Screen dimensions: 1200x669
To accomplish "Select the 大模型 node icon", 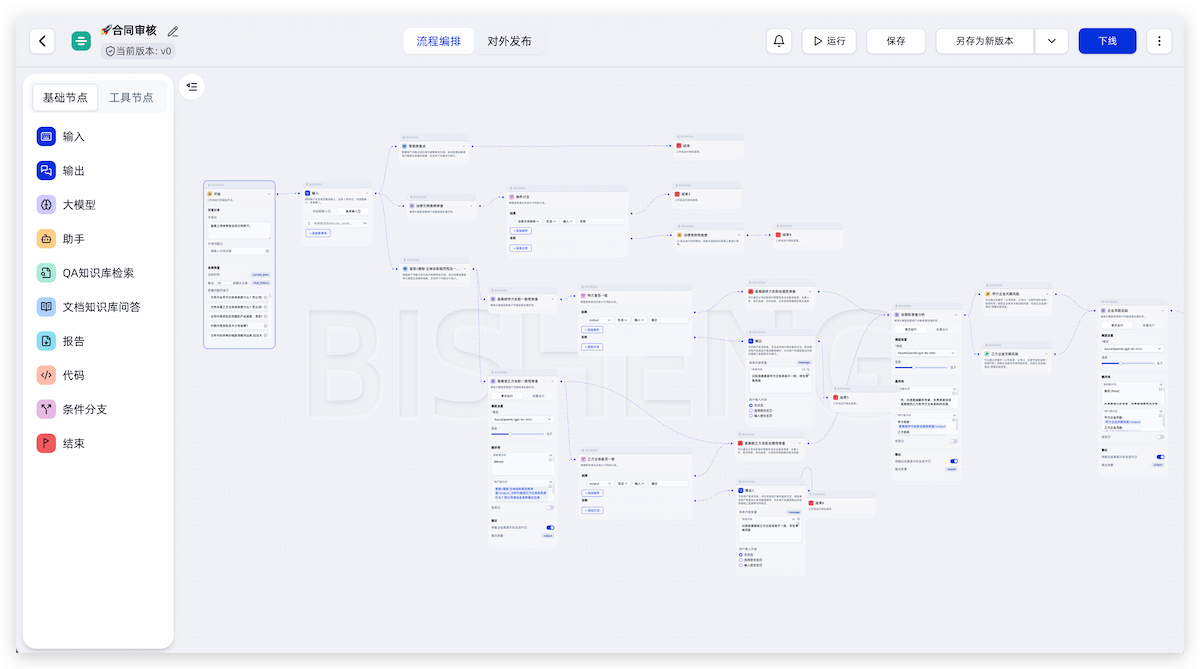I will point(46,205).
